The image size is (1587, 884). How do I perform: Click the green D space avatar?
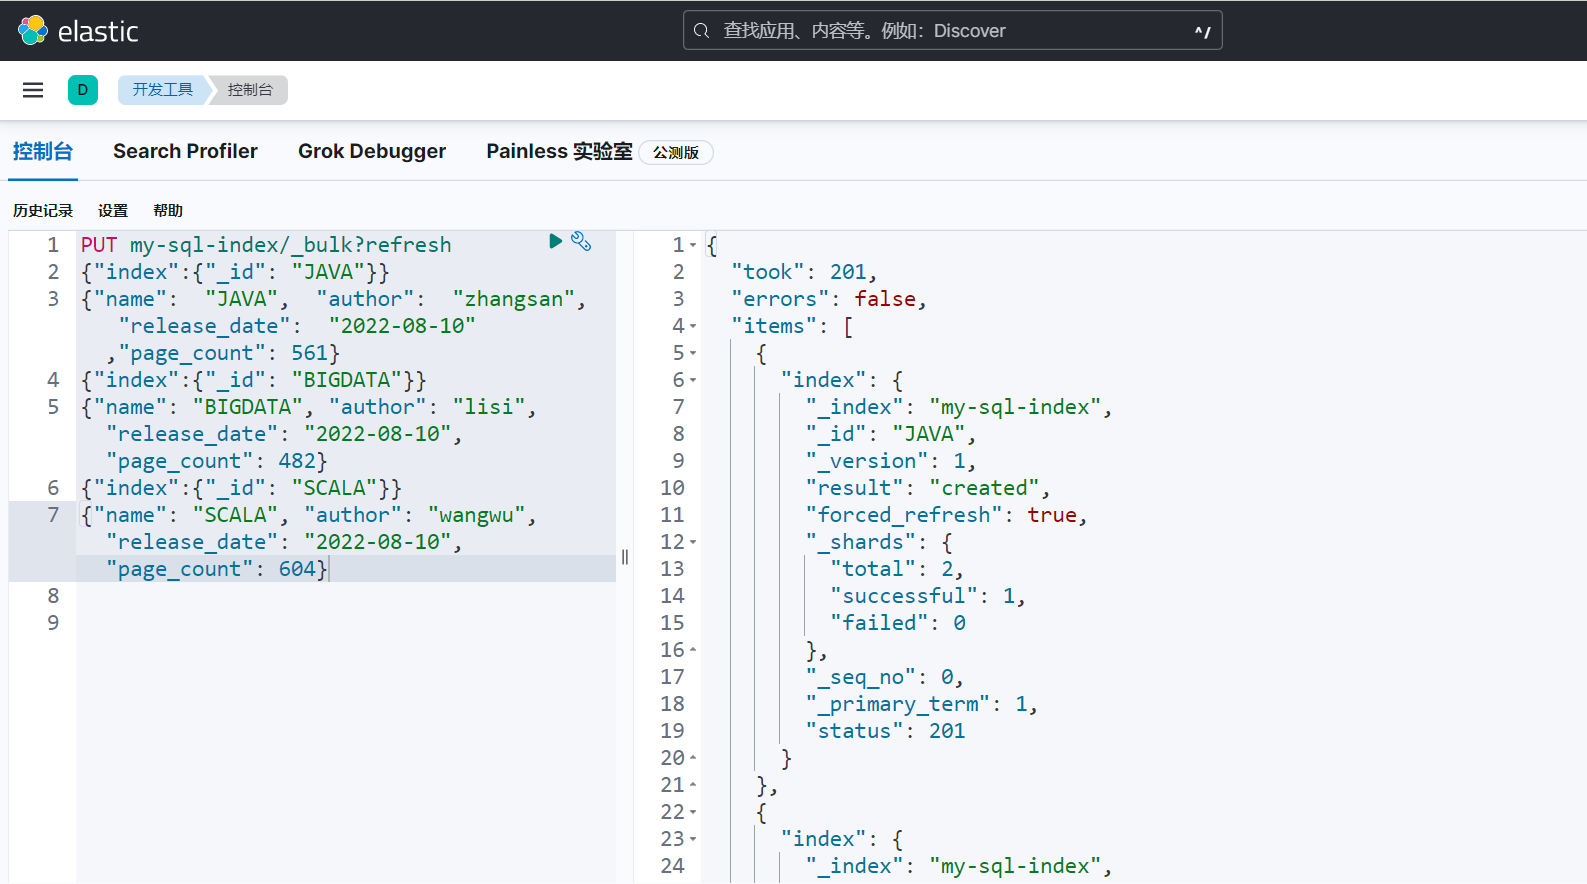83,90
